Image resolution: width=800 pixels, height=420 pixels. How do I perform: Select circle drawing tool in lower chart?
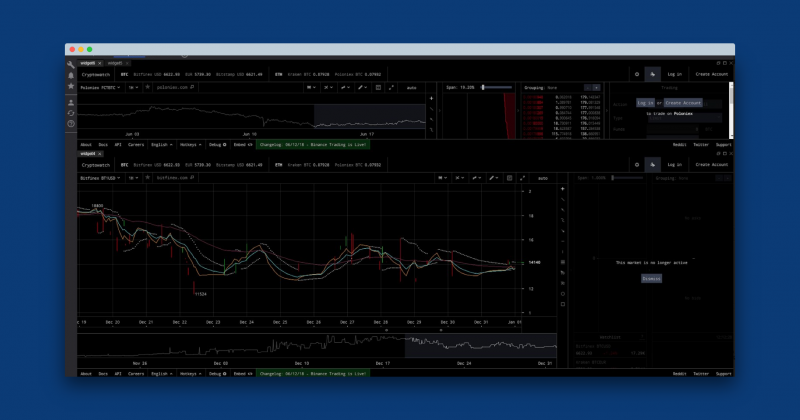[x=563, y=294]
